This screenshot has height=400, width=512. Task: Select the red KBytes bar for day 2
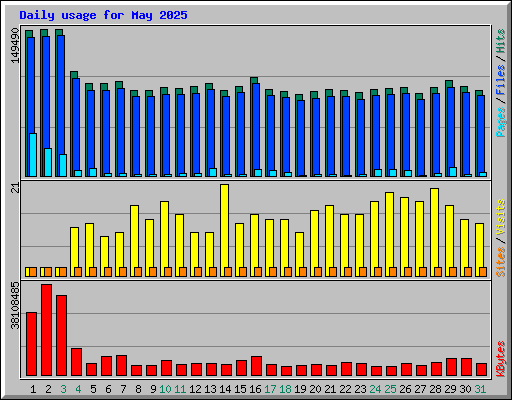[46, 330]
